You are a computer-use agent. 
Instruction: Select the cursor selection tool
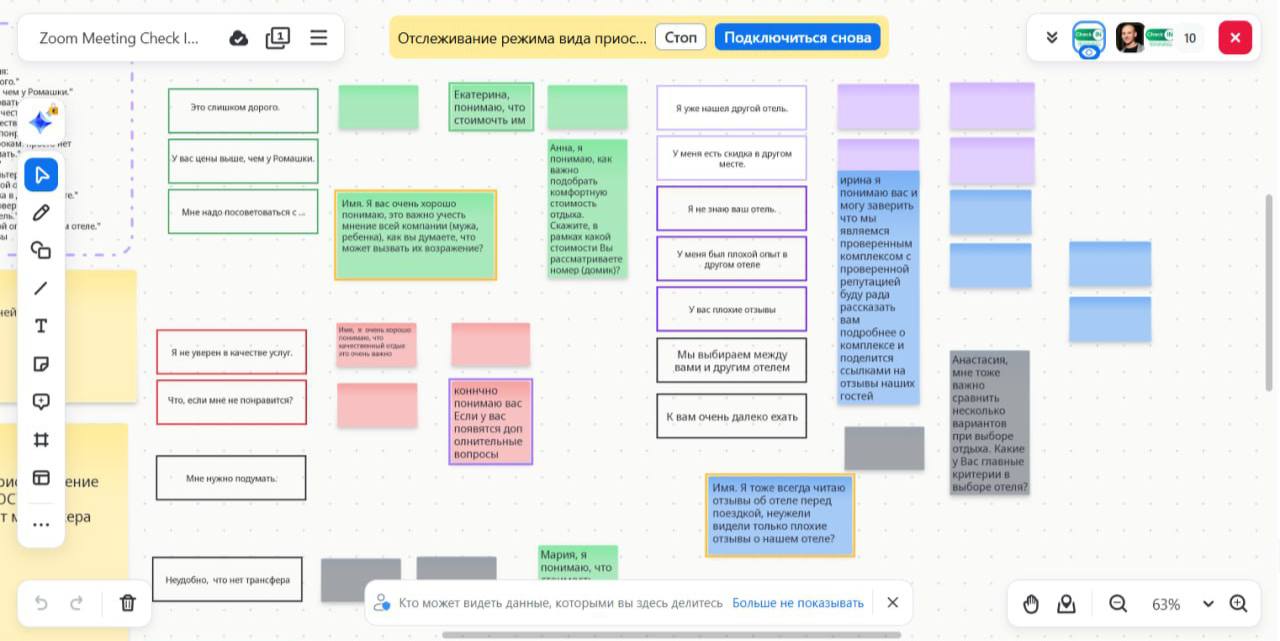[x=41, y=175]
